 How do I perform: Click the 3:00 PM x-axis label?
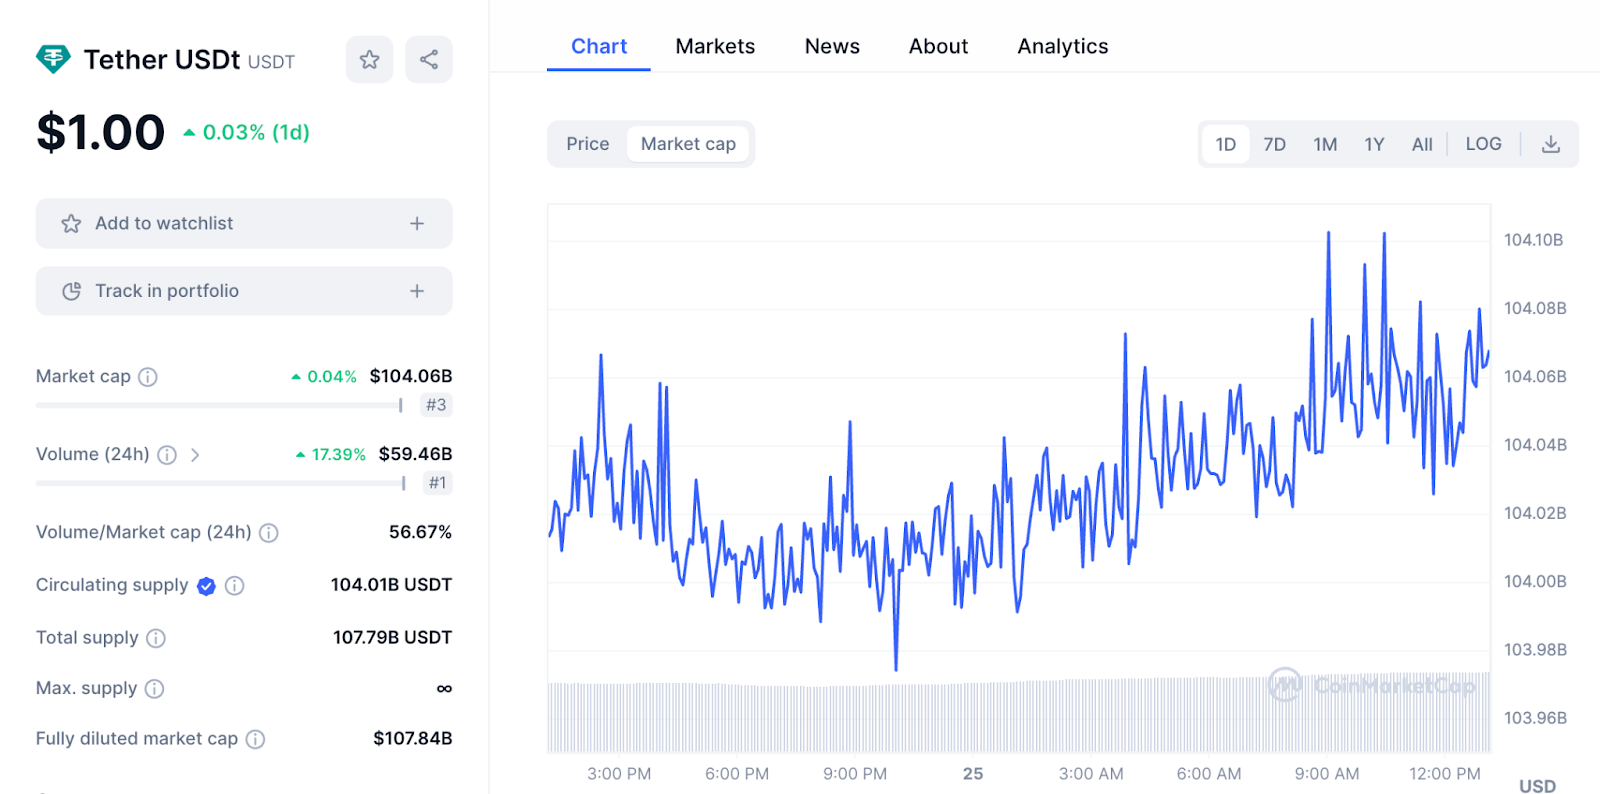click(619, 774)
